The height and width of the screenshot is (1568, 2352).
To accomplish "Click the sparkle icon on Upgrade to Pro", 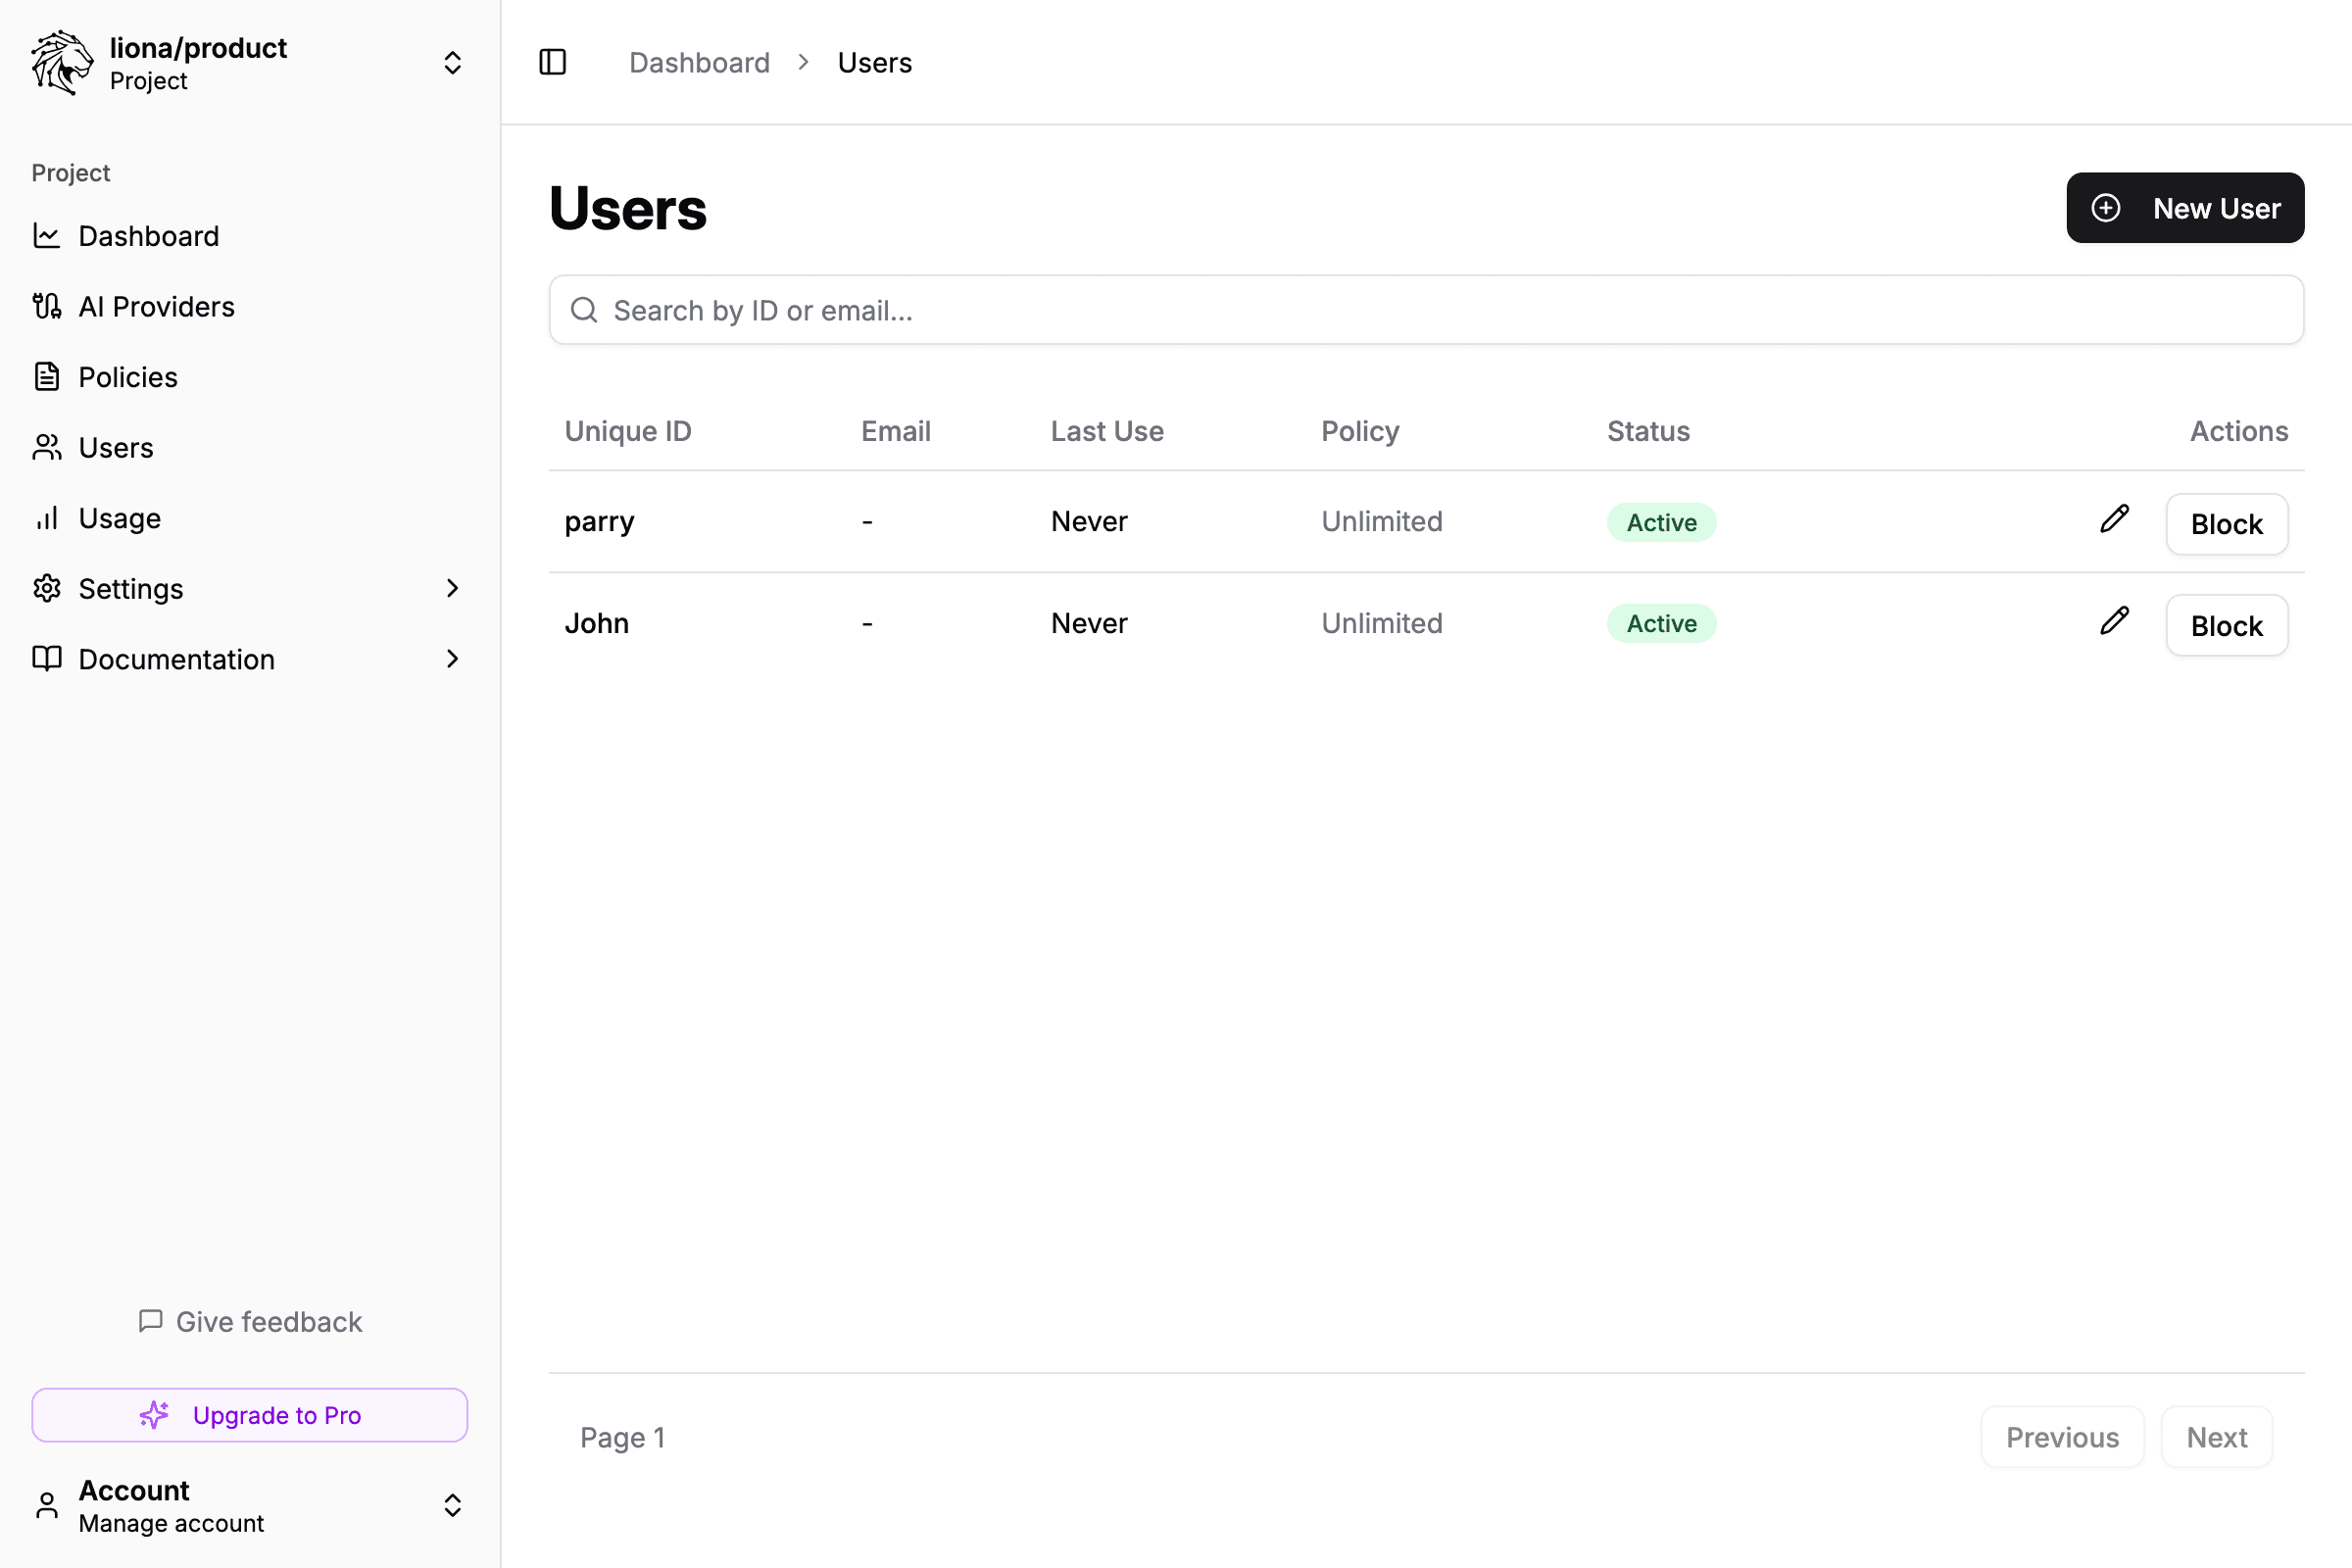I will pos(154,1414).
